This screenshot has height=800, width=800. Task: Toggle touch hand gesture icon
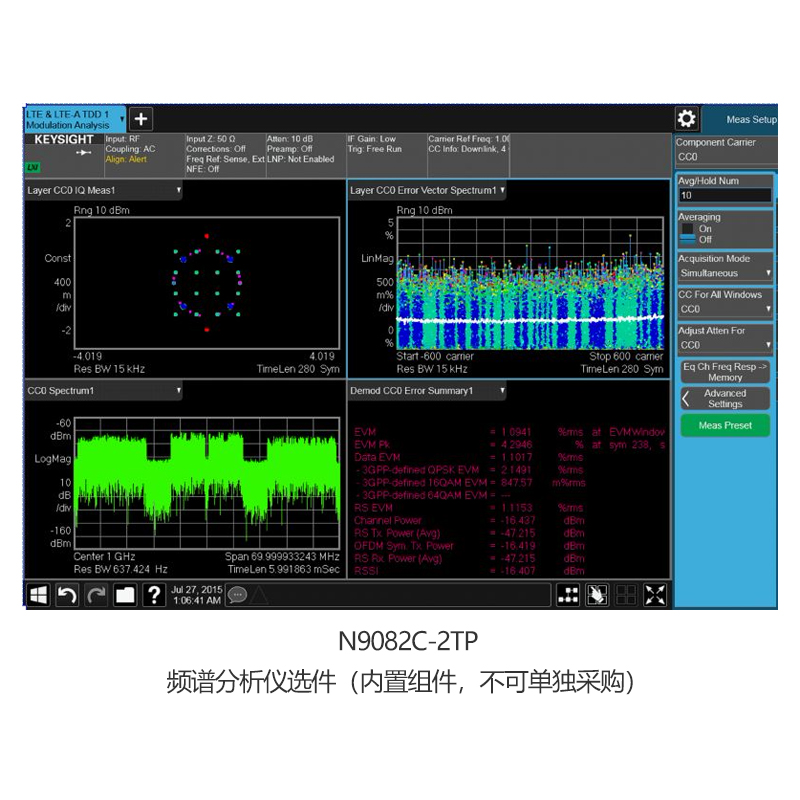click(x=597, y=594)
